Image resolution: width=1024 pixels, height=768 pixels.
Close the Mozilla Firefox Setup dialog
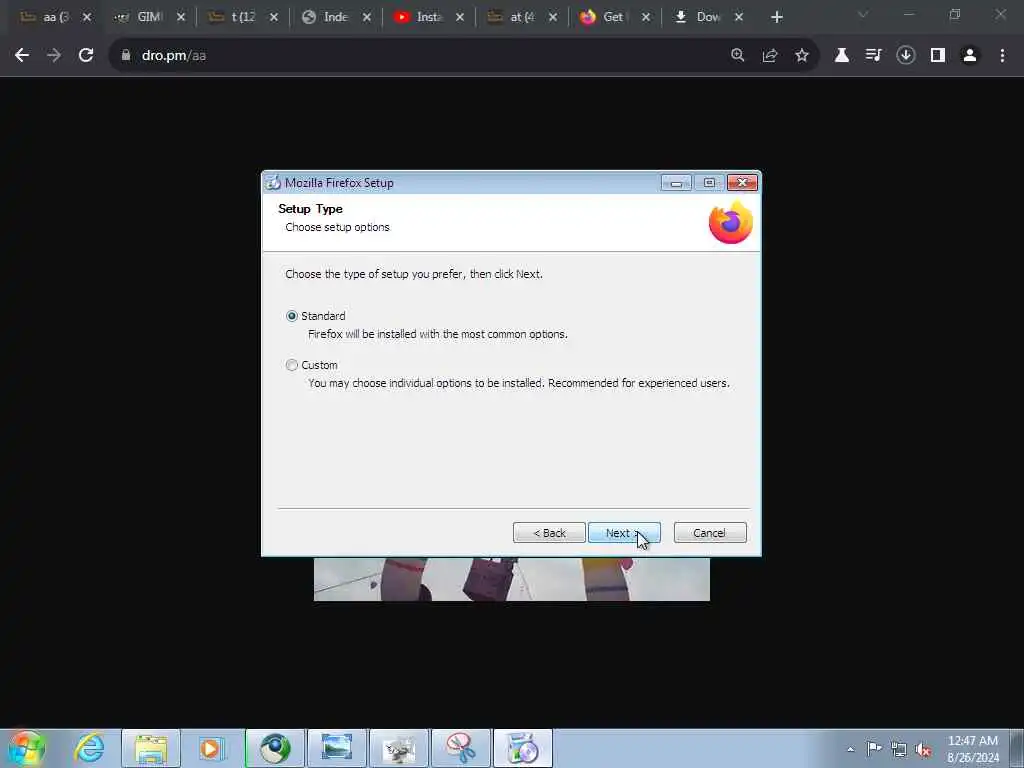pos(743,183)
